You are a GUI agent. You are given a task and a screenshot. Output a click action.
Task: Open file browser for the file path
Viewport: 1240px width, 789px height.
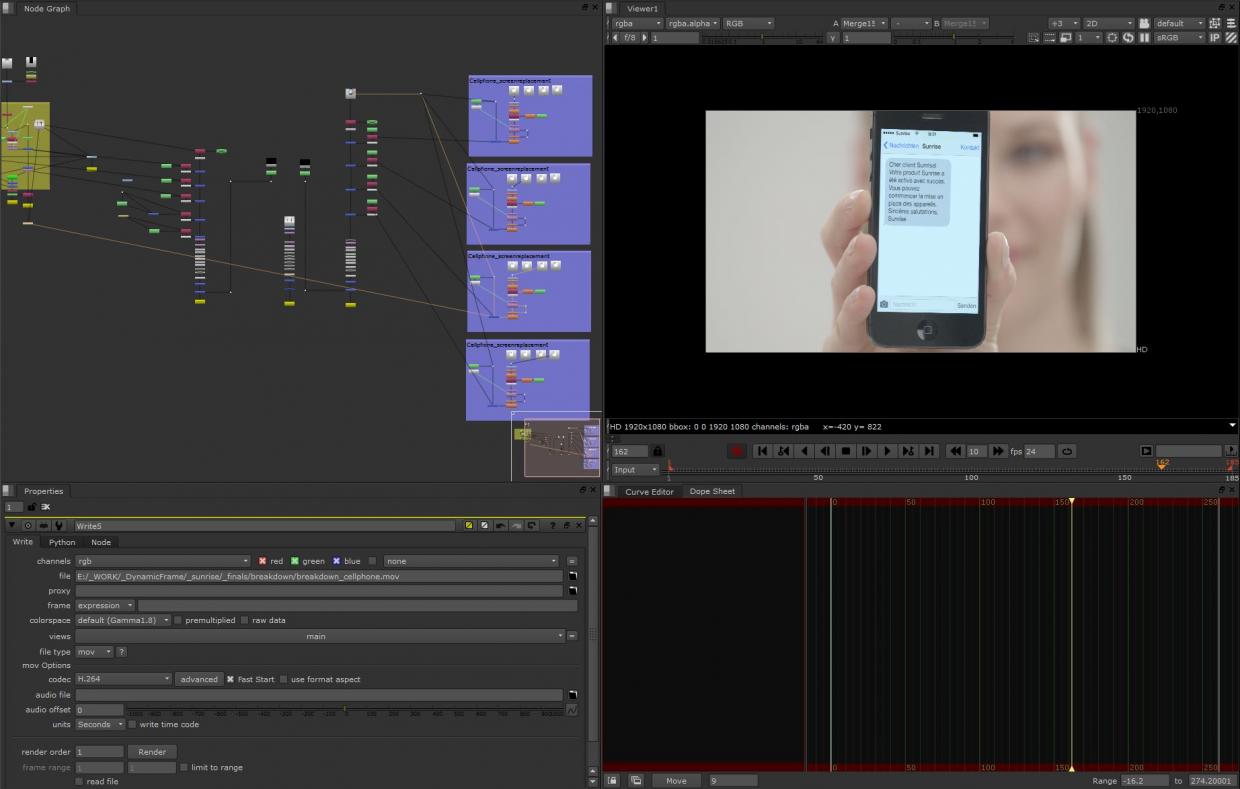click(x=573, y=576)
